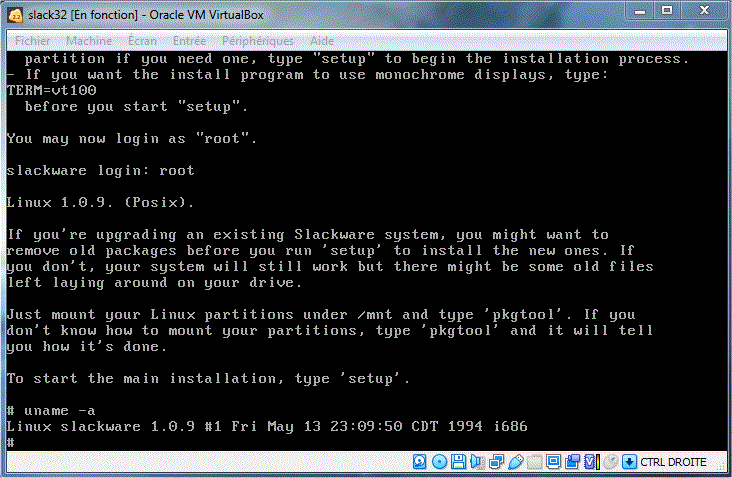Click the line 'left laying around on your drive.'
This screenshot has height=478, width=732.
[154, 282]
